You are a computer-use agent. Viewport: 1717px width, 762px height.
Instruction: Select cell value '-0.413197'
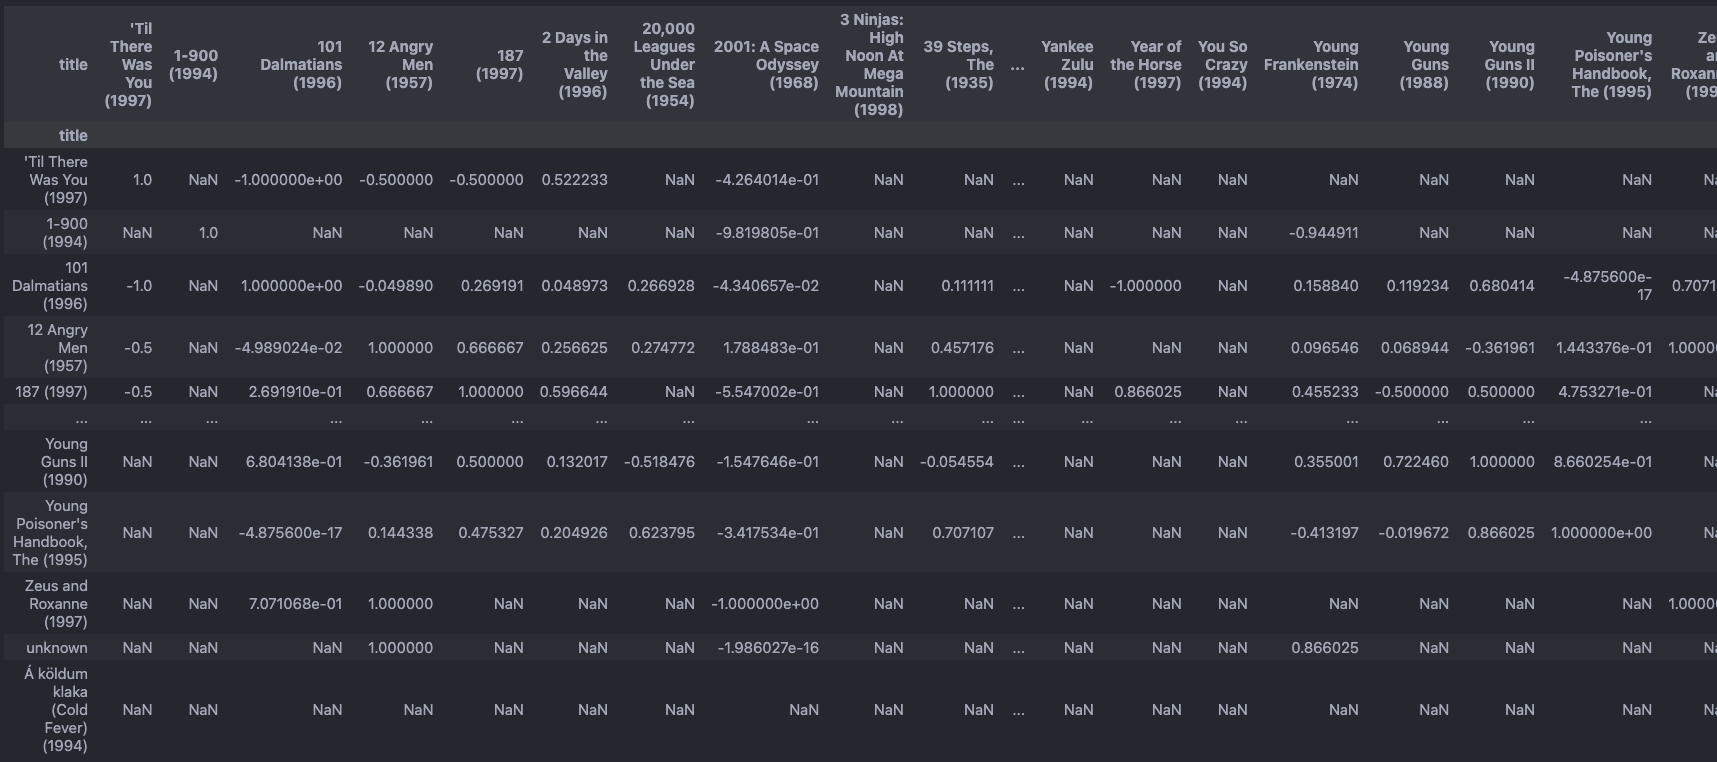[x=1324, y=533]
